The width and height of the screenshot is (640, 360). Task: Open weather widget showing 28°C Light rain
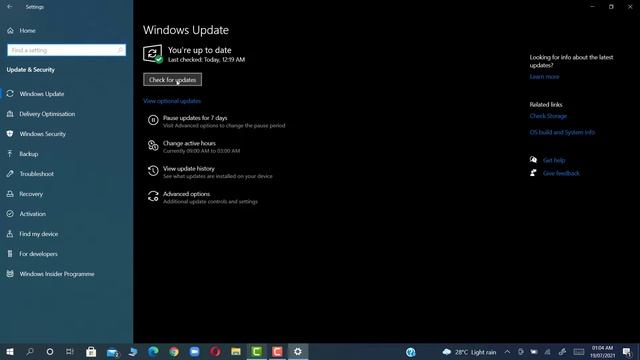coord(469,352)
